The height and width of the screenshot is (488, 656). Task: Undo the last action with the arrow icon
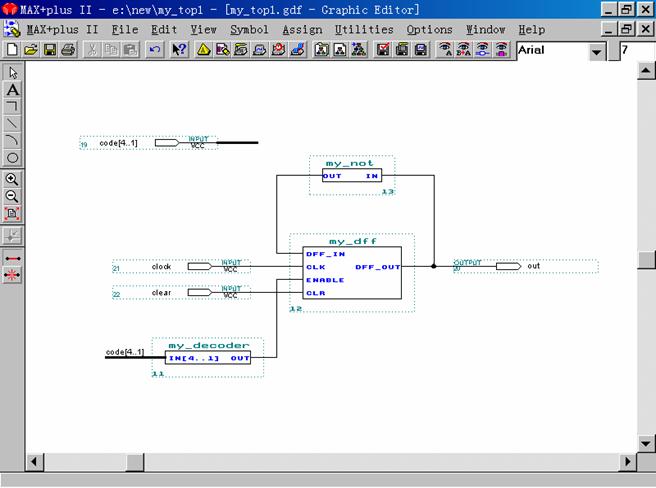[x=155, y=50]
